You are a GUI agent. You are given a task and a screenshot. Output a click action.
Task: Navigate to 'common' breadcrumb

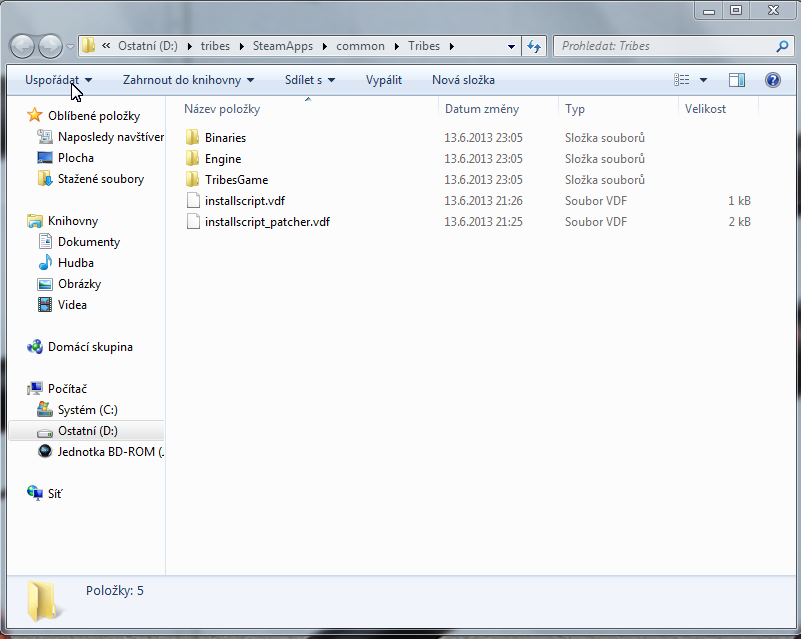tap(360, 46)
